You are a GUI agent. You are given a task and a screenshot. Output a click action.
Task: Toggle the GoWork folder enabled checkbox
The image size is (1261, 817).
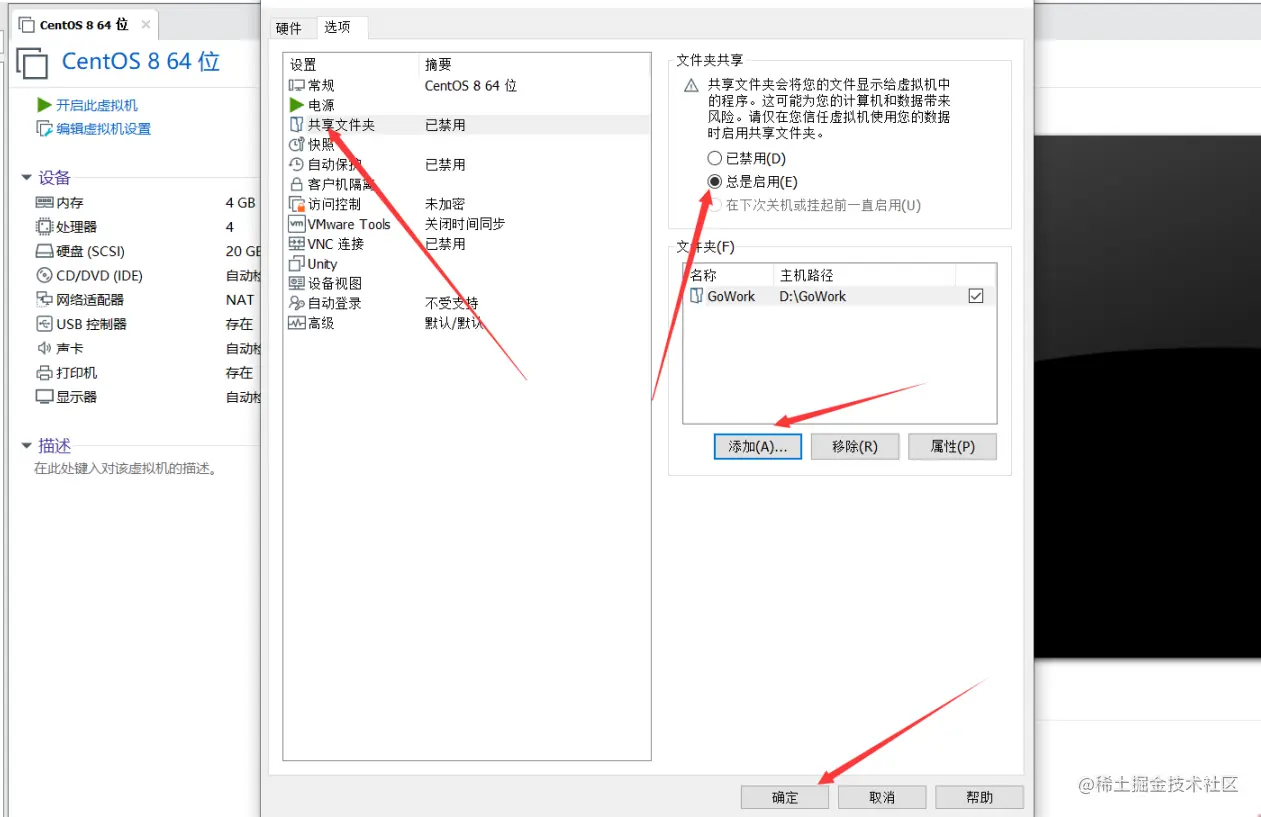pos(976,296)
